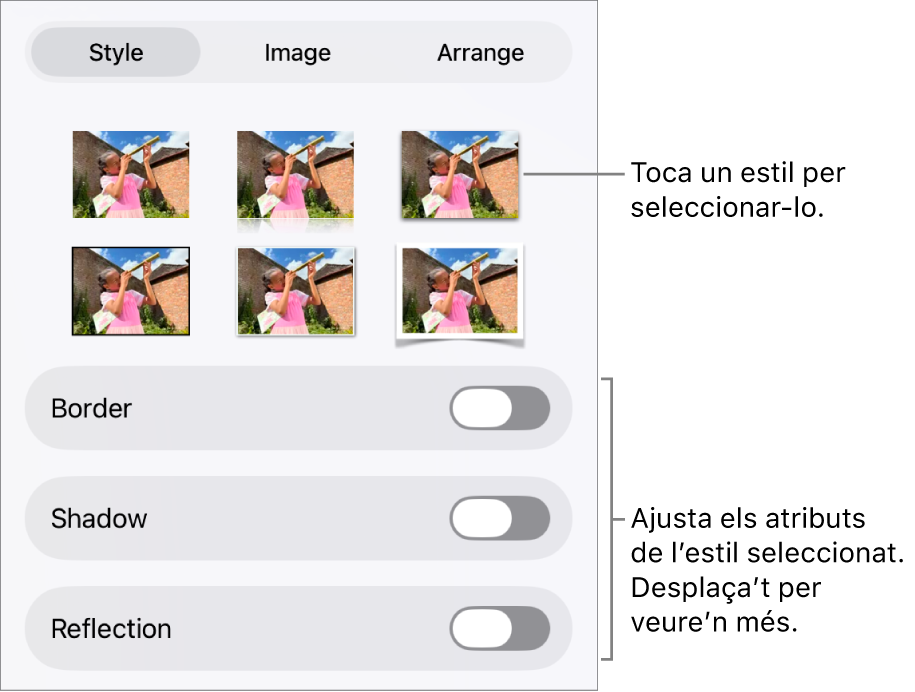
Task: Select the thin white outline style
Action: pos(295,291)
